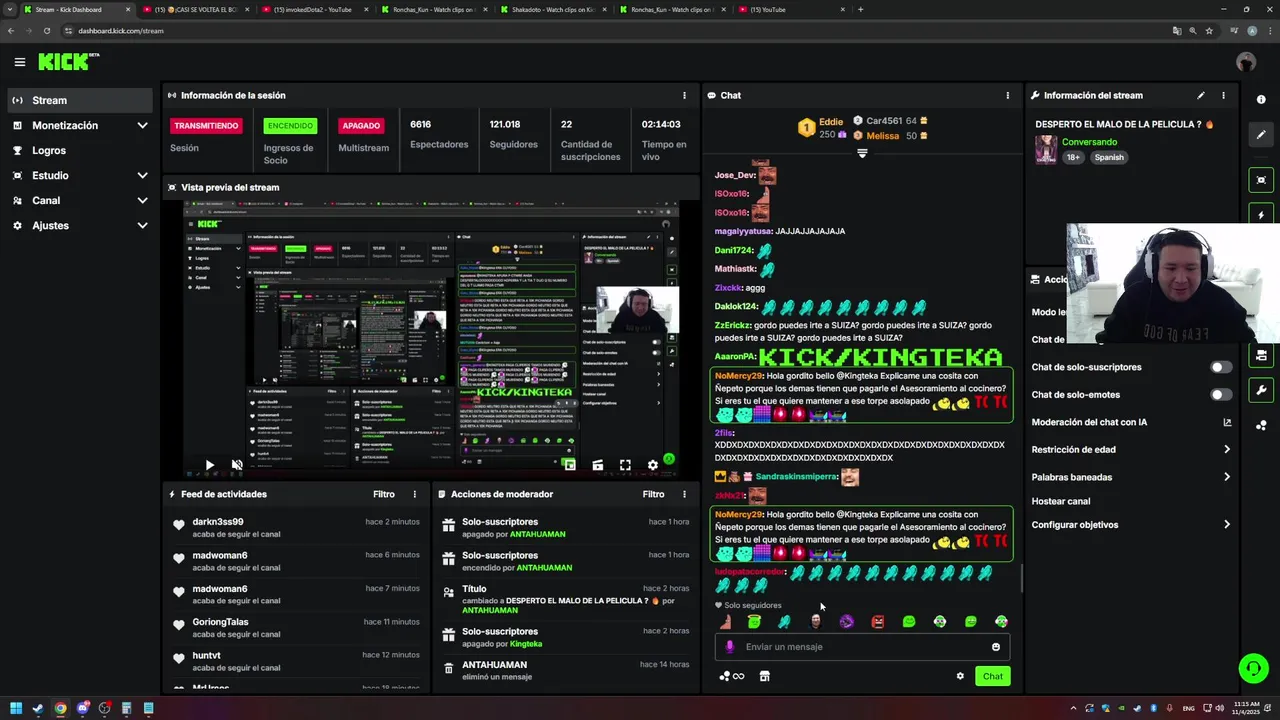Click the stream category thumbnail image

tap(1046, 150)
